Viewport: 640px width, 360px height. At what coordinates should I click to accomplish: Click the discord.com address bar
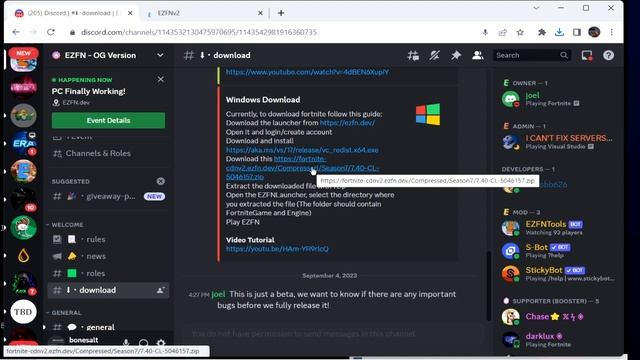198,32
